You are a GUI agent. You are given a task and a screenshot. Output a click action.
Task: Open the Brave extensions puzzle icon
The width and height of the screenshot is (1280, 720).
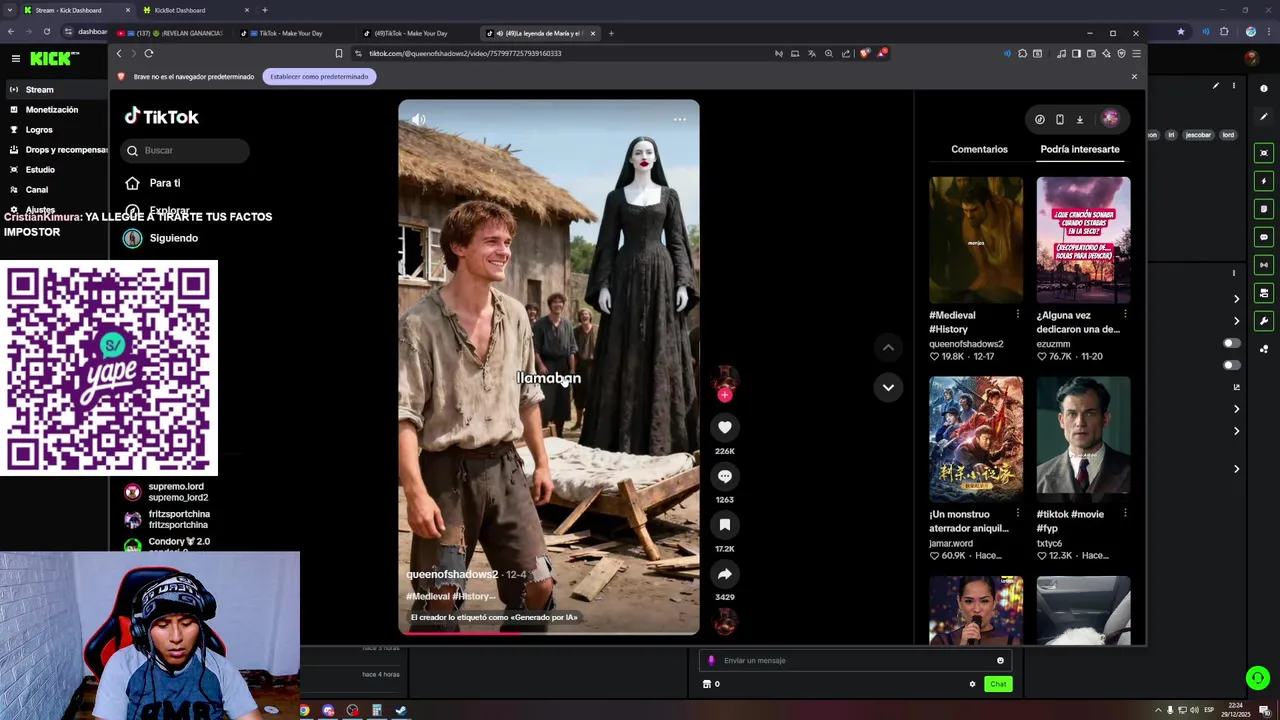pyautogui.click(x=1022, y=53)
